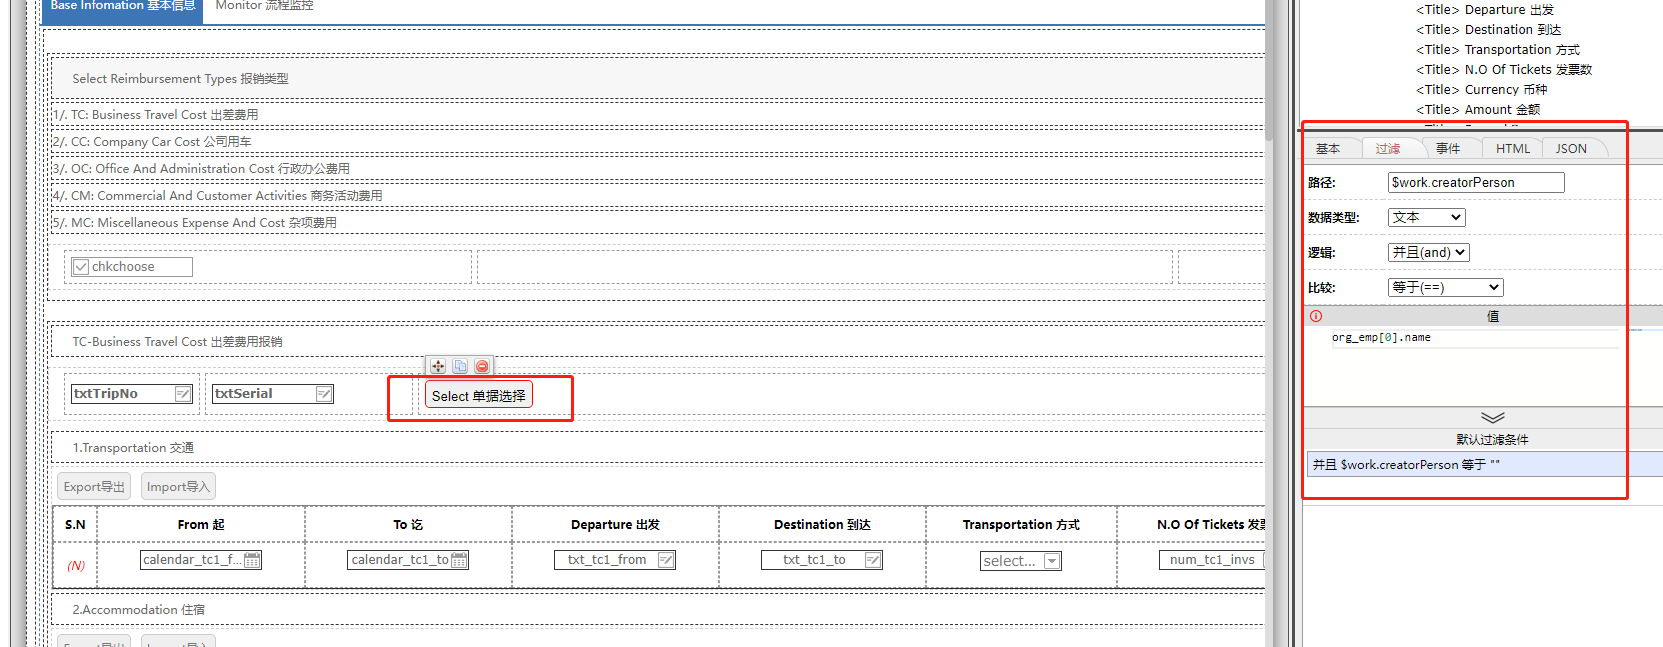
Task: Click the 4/. CM: Commercial And Customer Activities row
Action: 658,196
